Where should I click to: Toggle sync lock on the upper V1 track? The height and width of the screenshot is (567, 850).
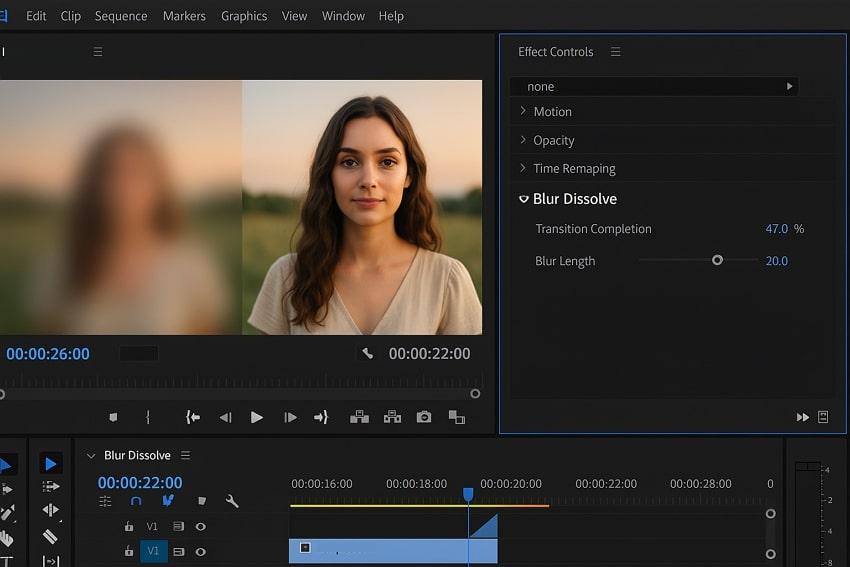(178, 526)
